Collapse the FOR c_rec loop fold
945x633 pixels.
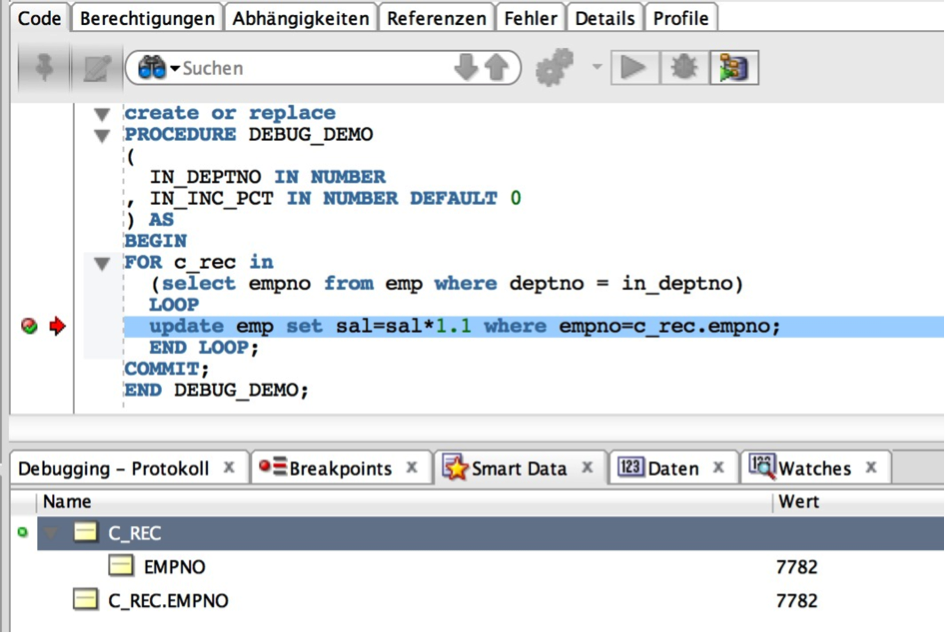102,263
